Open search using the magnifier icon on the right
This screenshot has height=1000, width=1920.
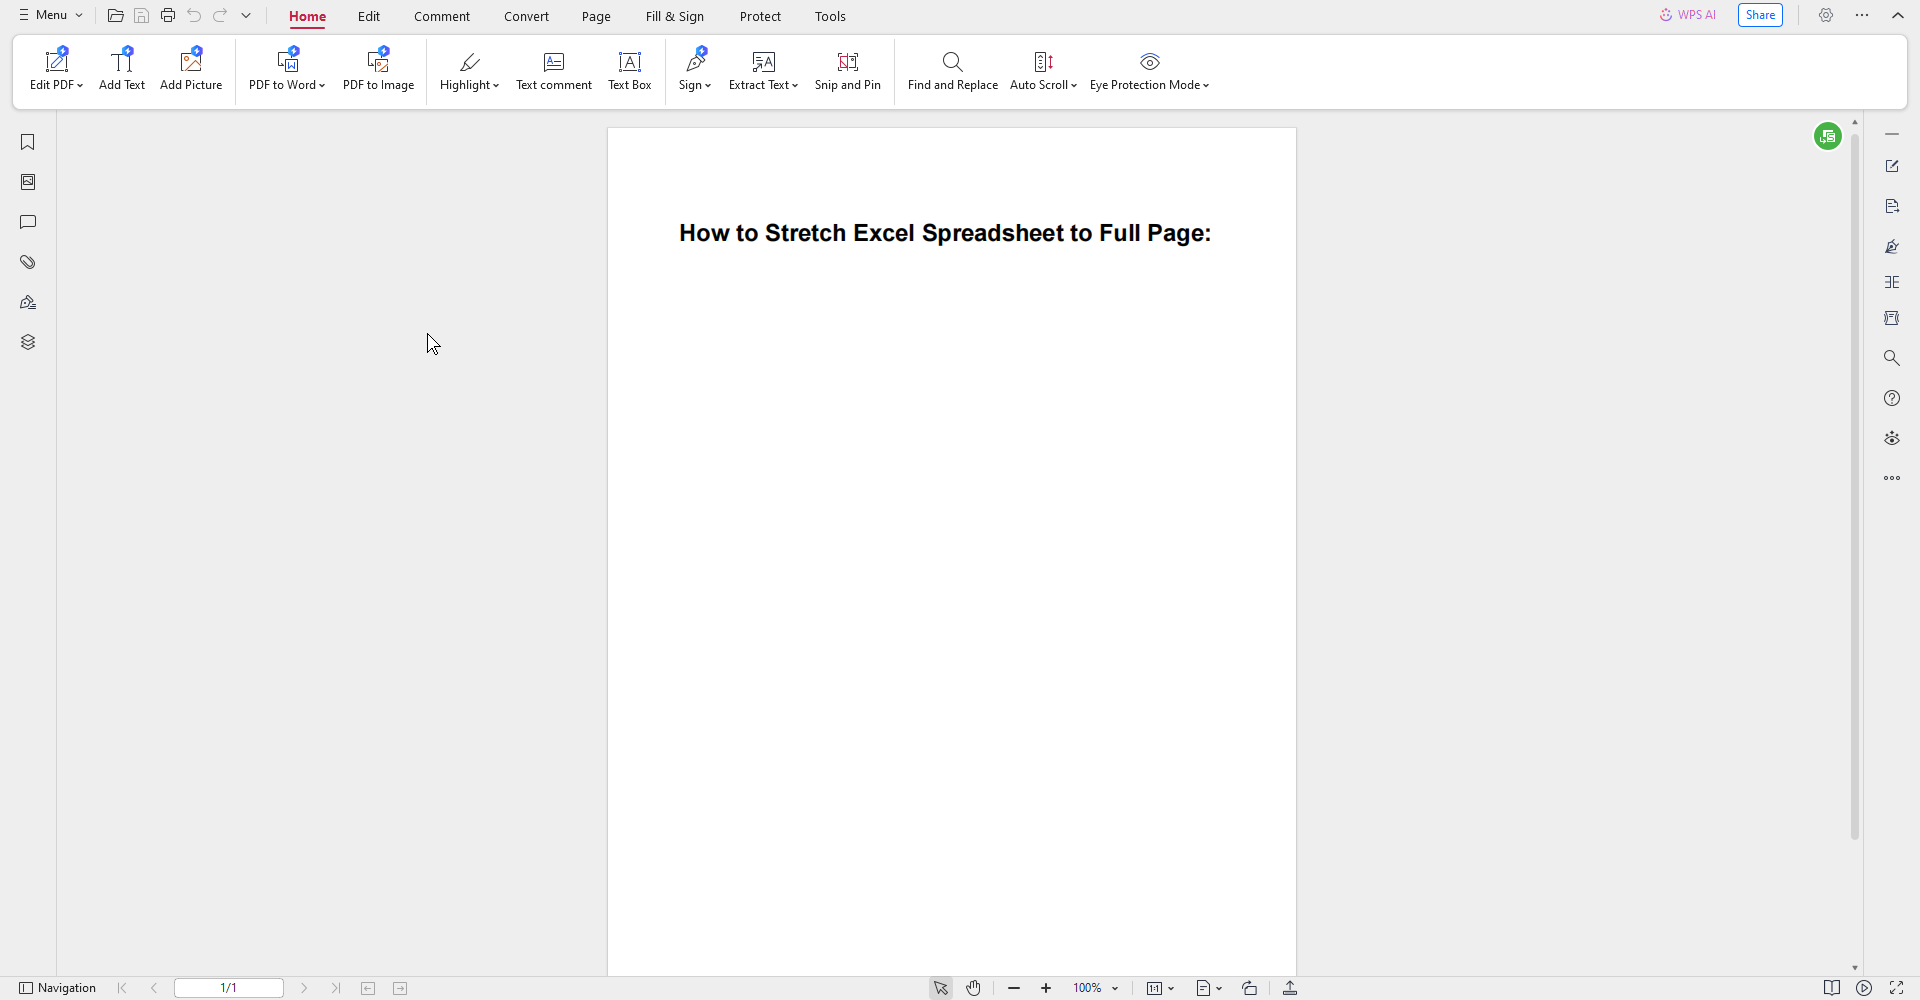(x=1892, y=357)
